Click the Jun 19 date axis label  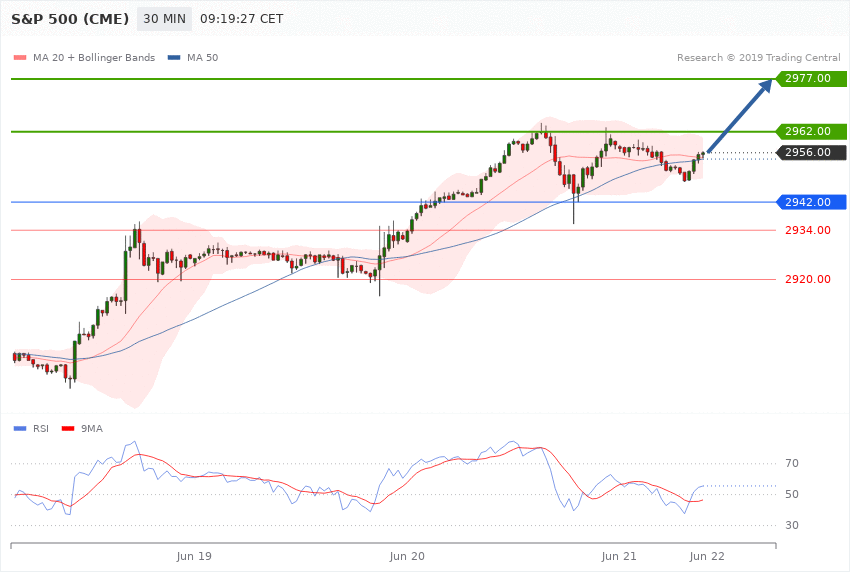194,556
